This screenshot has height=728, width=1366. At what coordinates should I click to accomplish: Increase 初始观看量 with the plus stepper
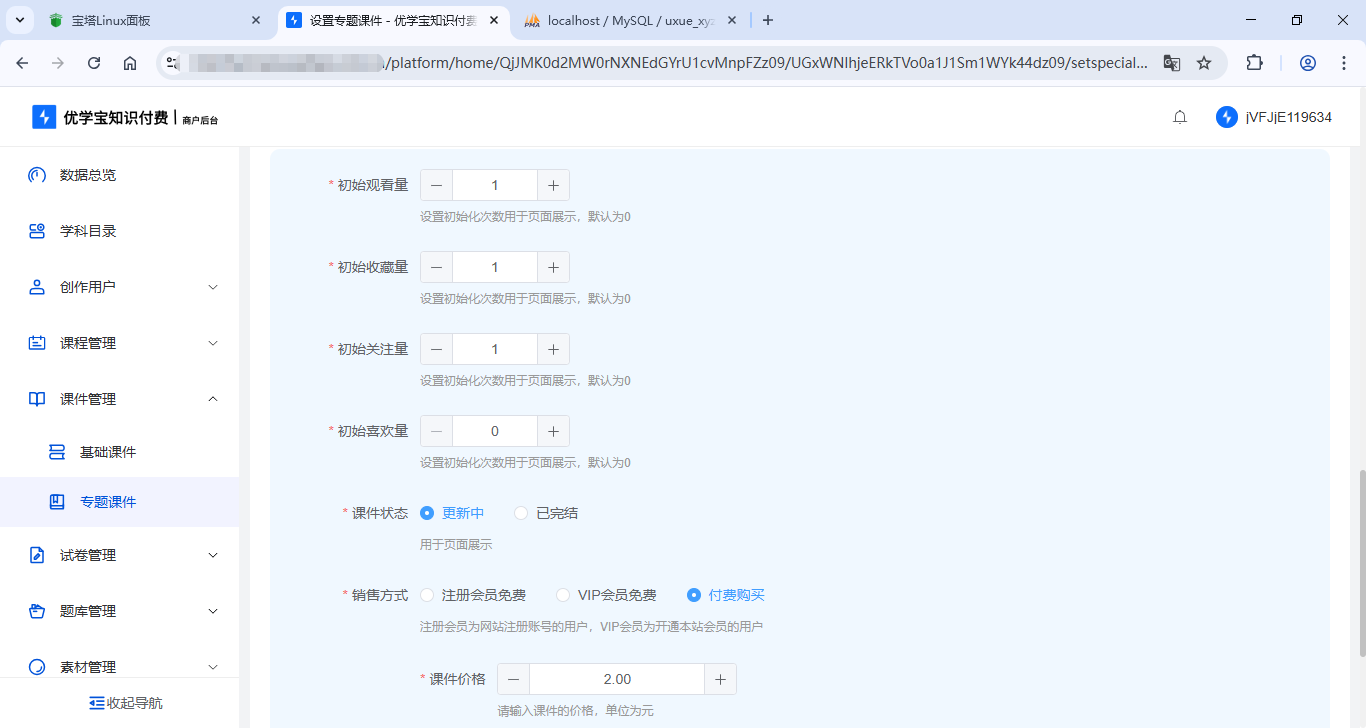[553, 184]
